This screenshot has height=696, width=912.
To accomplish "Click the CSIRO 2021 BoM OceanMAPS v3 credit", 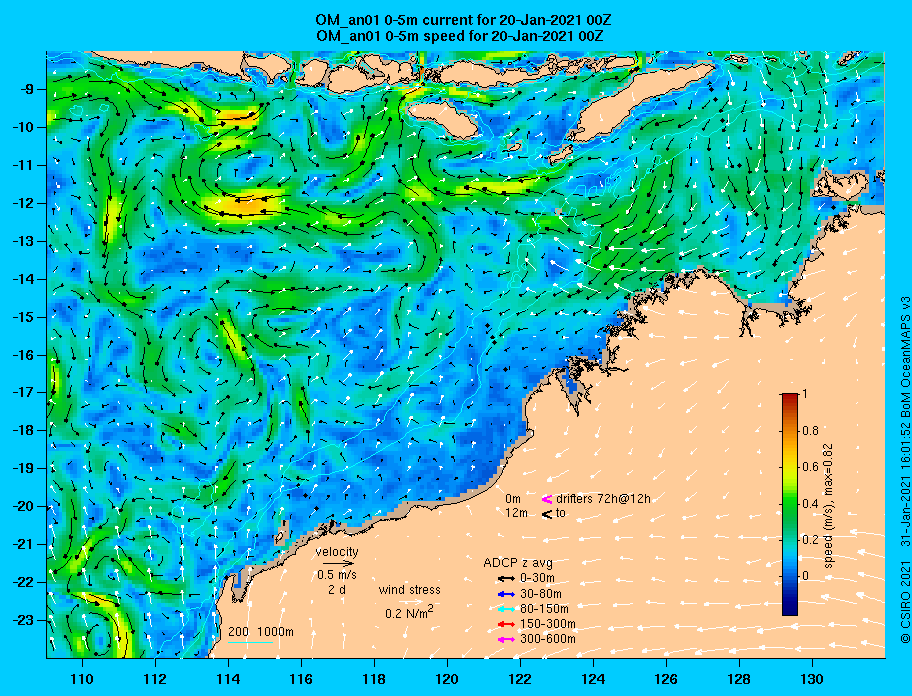I will click(x=905, y=469).
